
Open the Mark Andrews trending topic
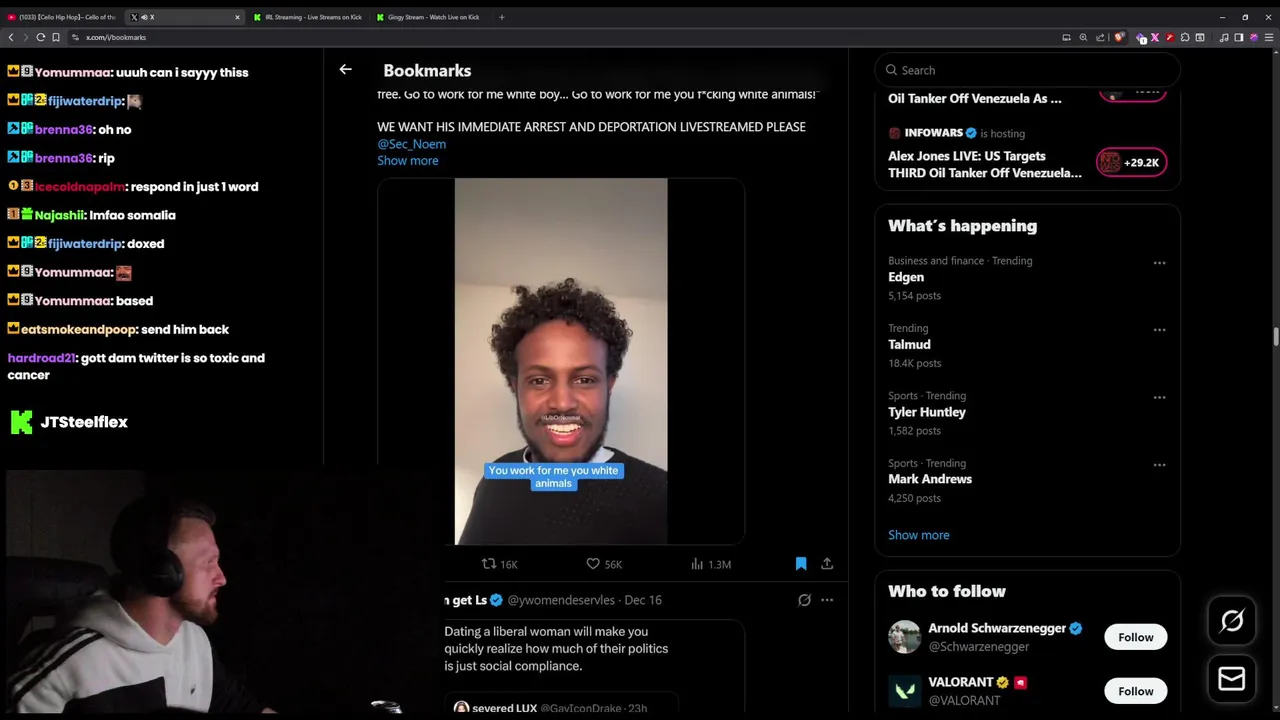click(930, 479)
